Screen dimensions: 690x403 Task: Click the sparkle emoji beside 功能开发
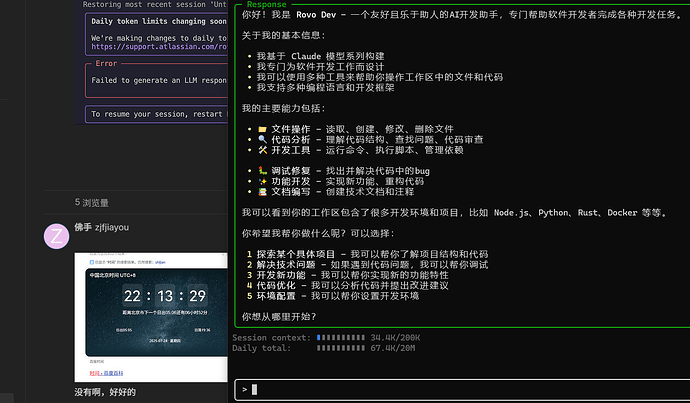point(262,181)
